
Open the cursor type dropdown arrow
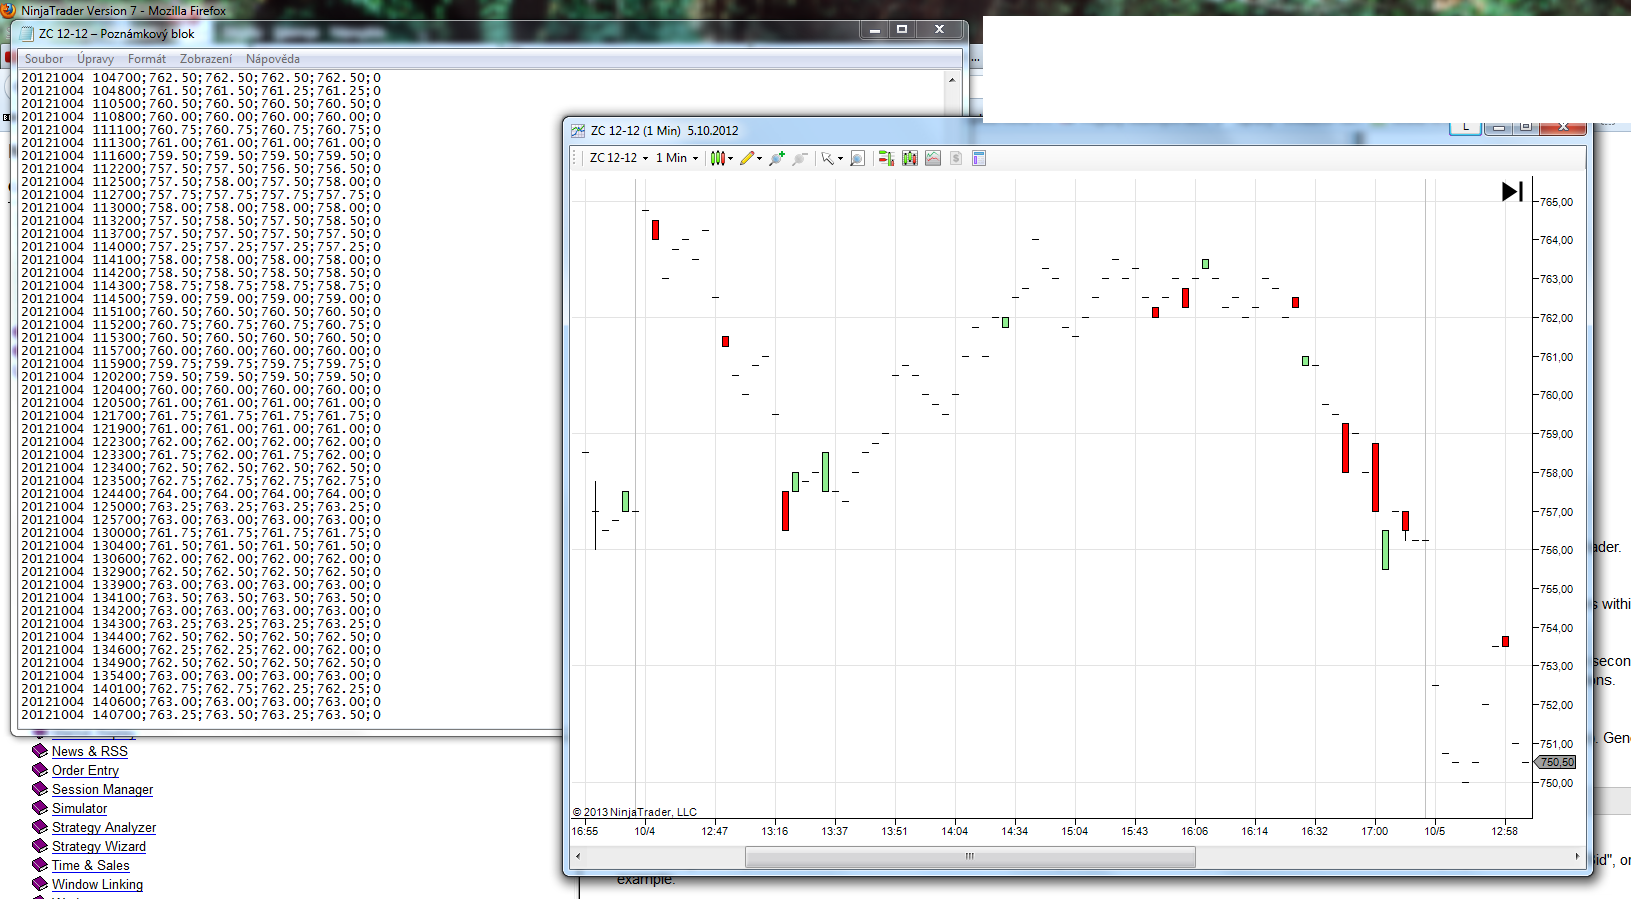(x=840, y=158)
